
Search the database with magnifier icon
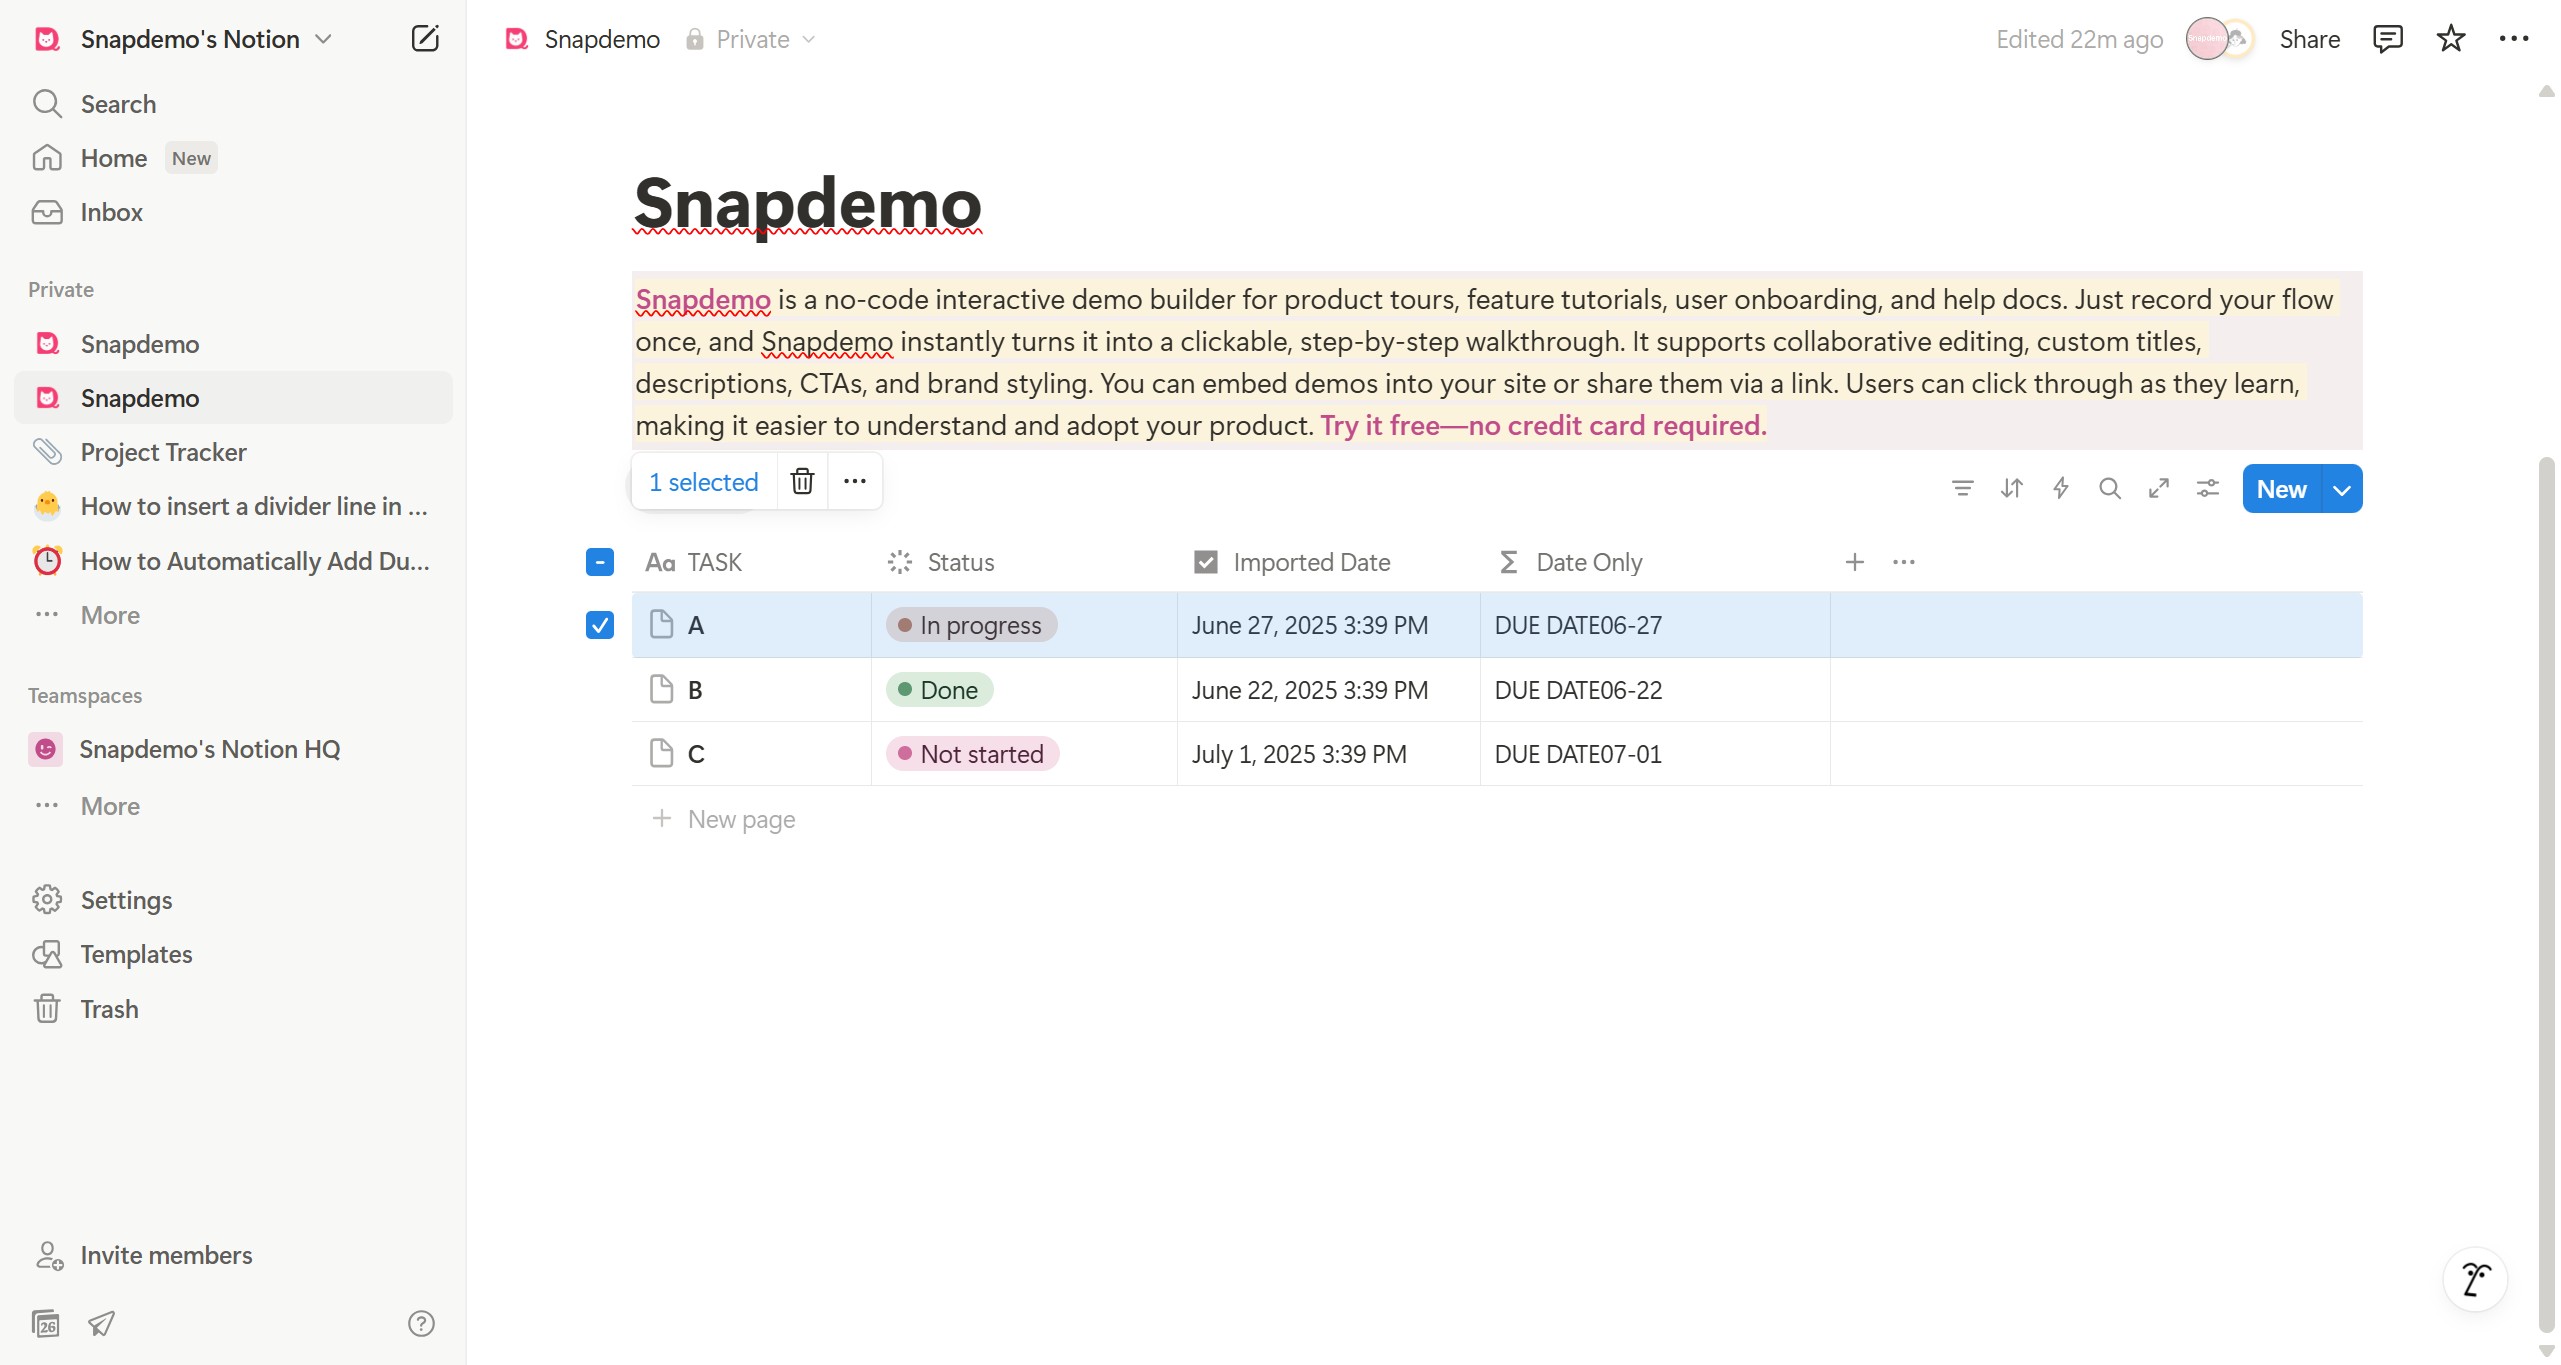point(2109,488)
